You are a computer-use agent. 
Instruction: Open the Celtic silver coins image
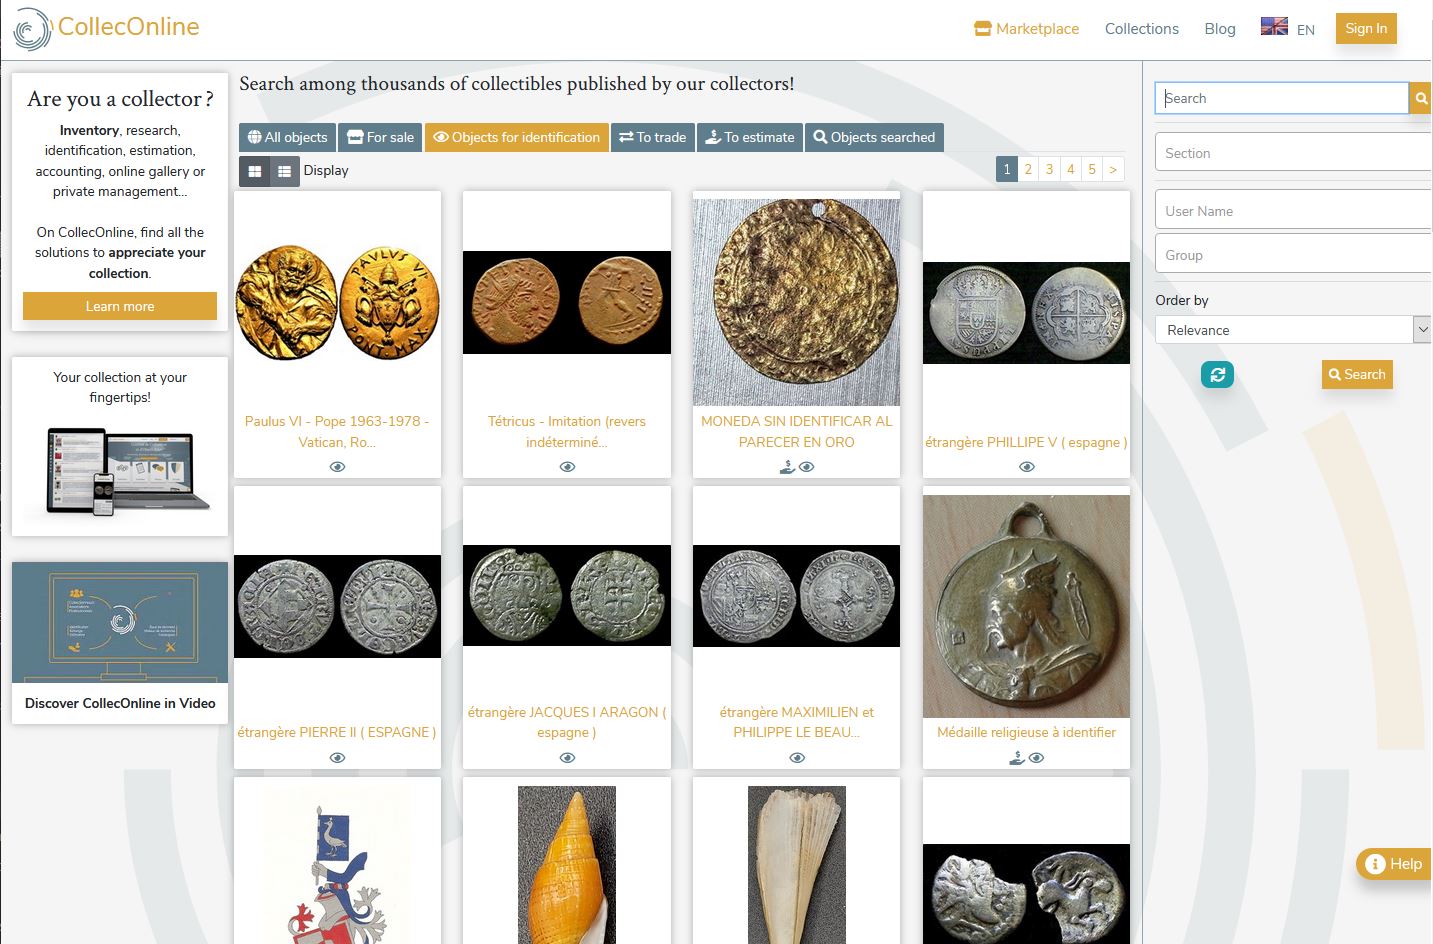coord(1026,894)
